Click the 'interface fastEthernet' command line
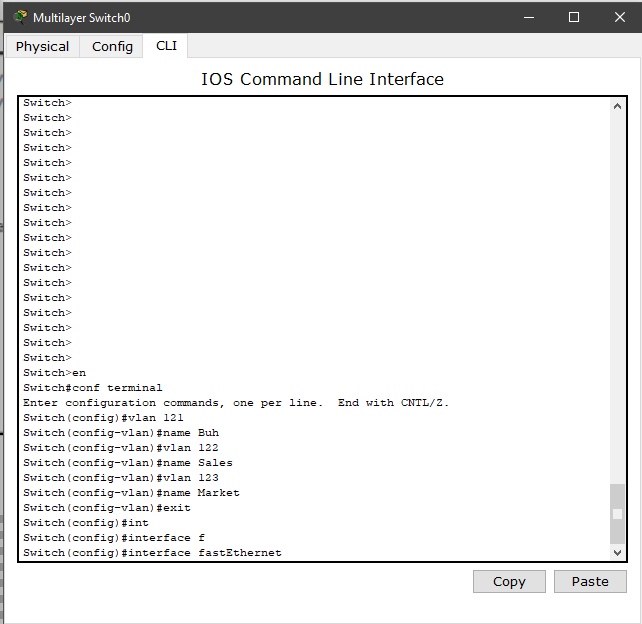 click(152, 553)
